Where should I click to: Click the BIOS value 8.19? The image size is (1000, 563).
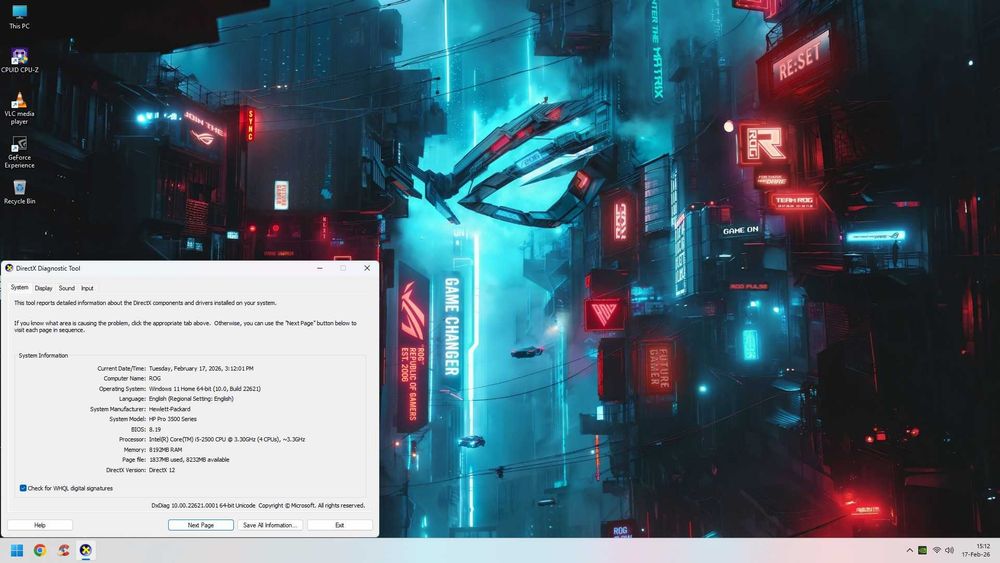[155, 429]
